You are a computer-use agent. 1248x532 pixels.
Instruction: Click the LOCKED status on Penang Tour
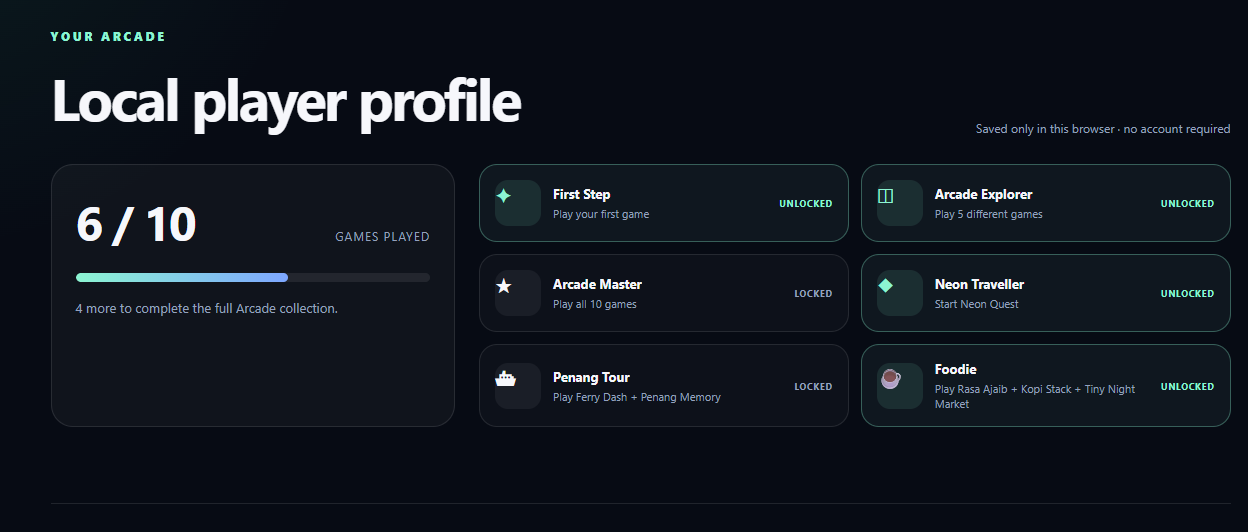(x=813, y=386)
